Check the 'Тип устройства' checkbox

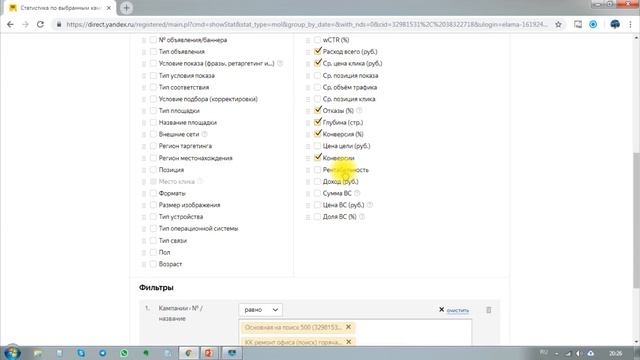(153, 216)
